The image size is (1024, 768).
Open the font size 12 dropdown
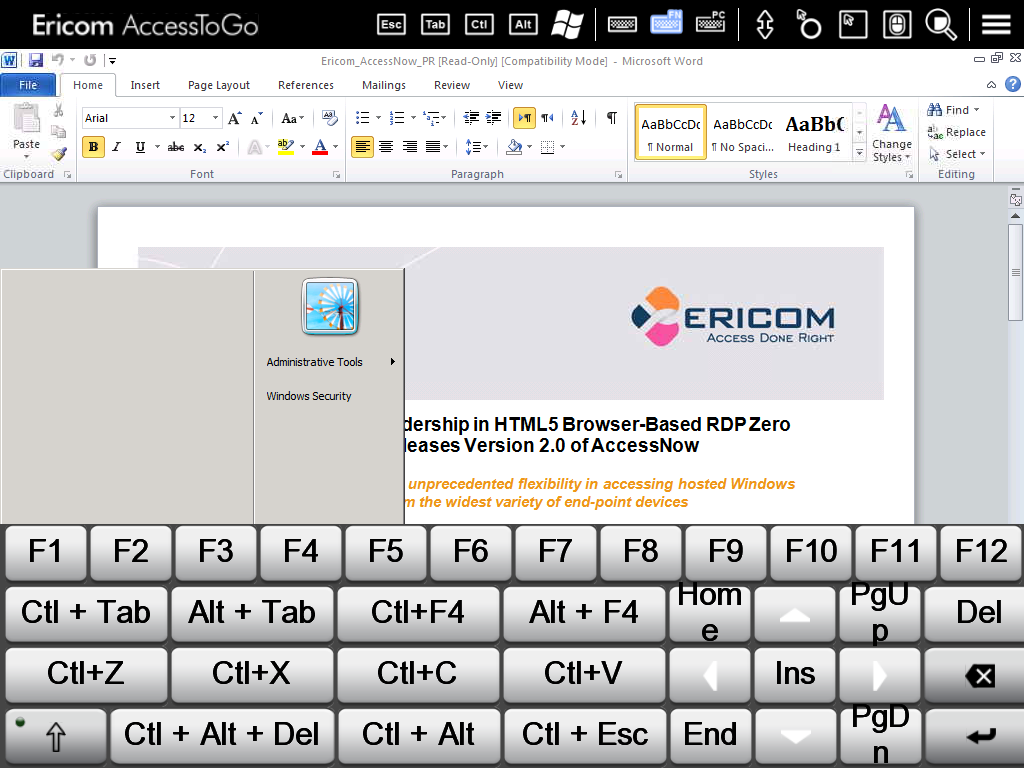(x=215, y=118)
